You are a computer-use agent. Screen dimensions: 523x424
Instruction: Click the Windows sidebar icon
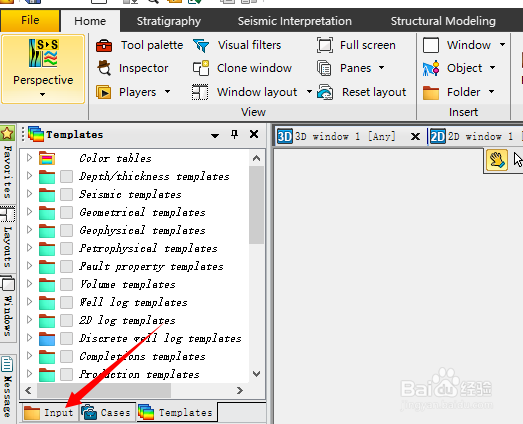point(8,284)
